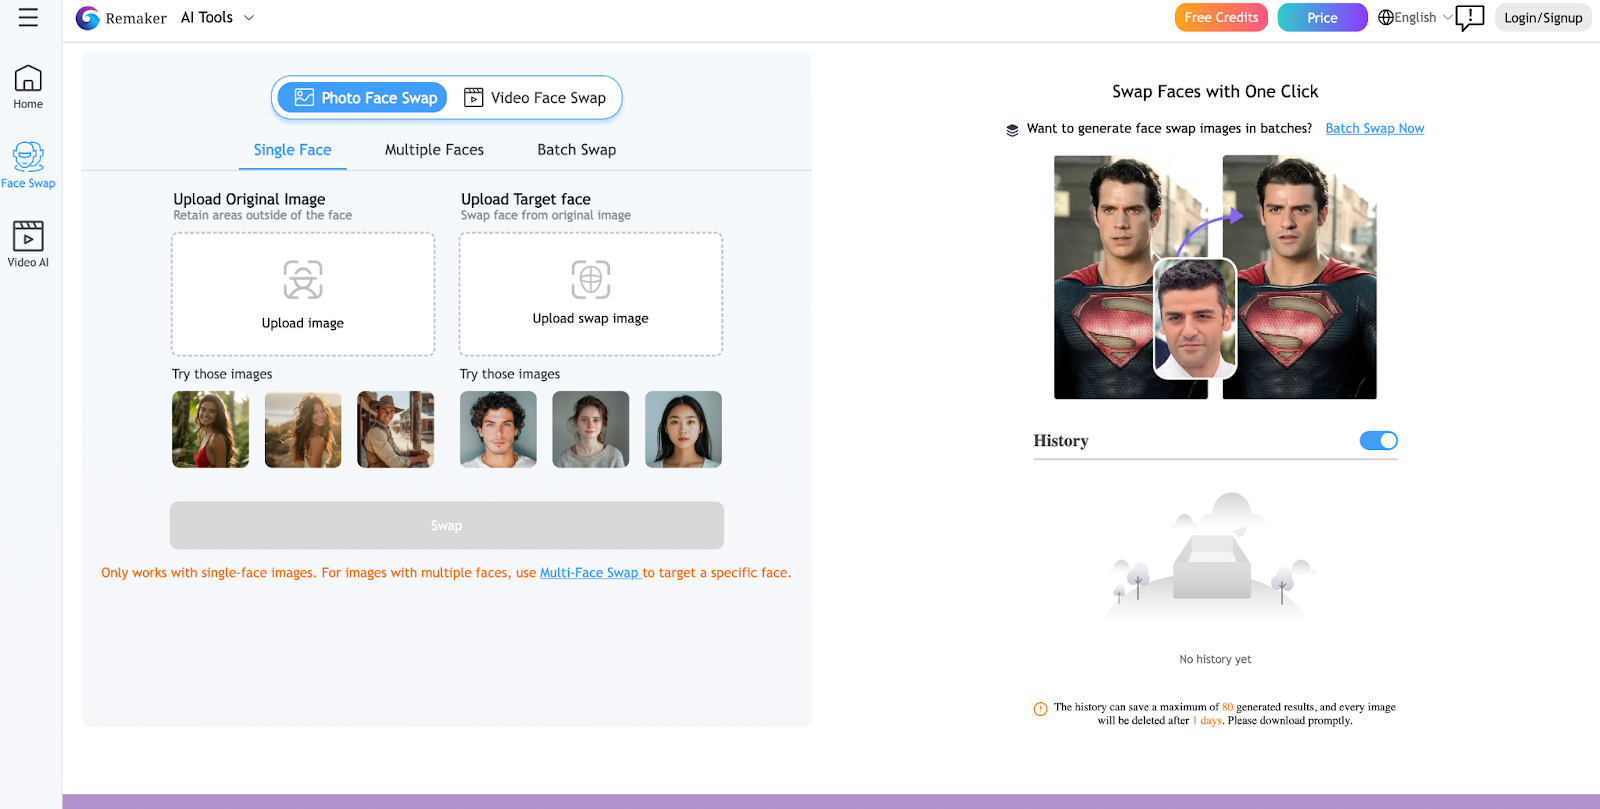
Task: Click the orange history info icon
Action: 1040,709
